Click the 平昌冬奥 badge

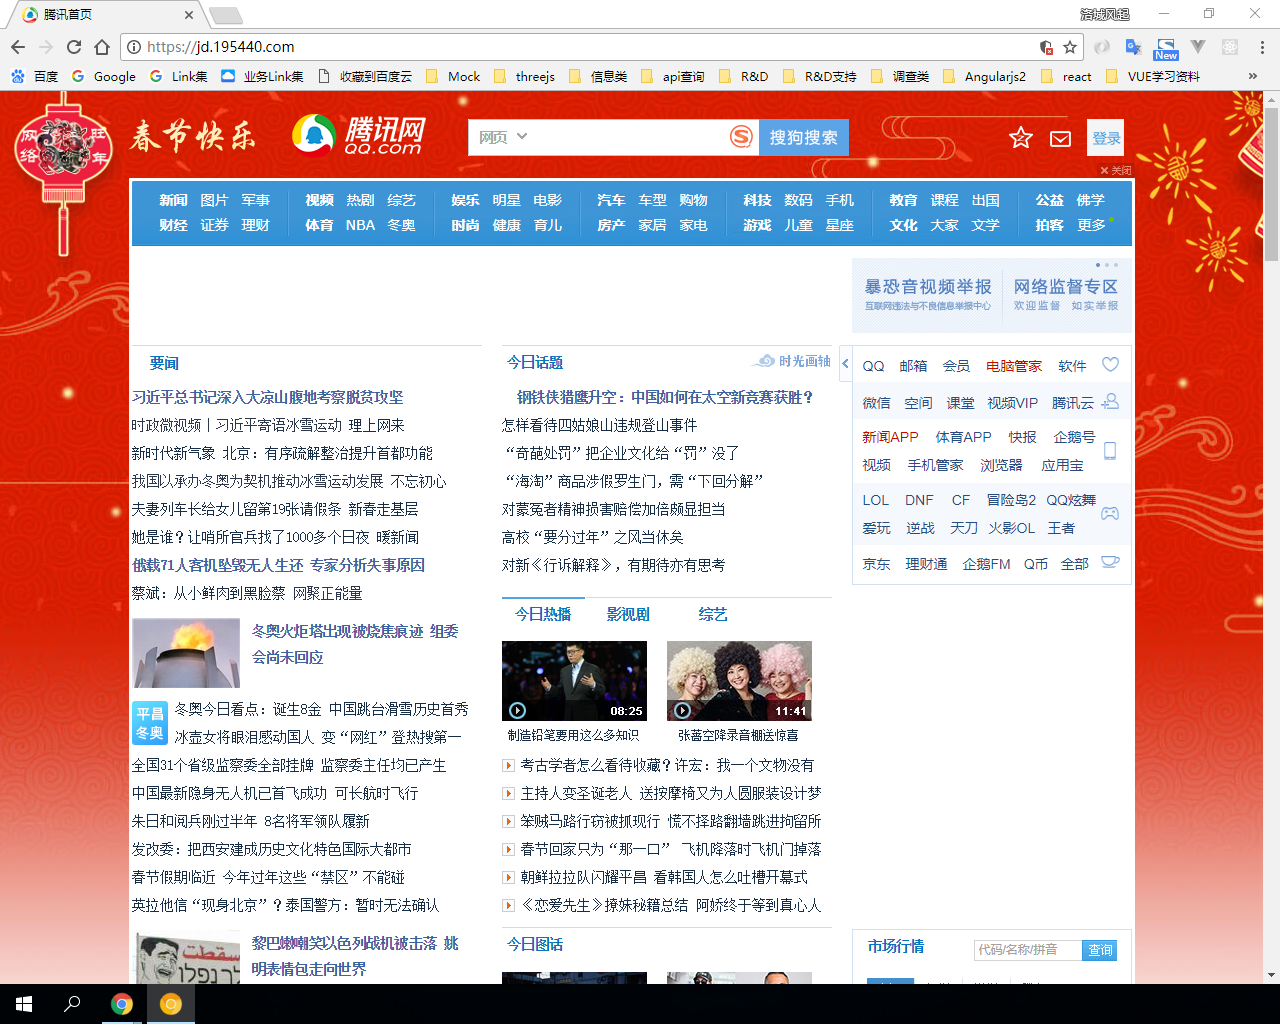150,723
